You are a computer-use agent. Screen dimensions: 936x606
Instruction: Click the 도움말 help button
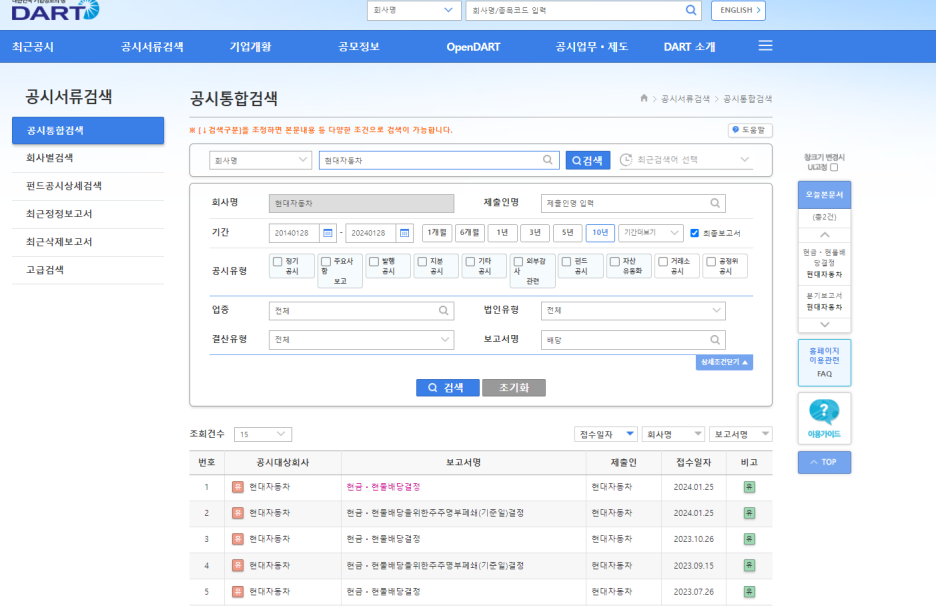[x=750, y=130]
